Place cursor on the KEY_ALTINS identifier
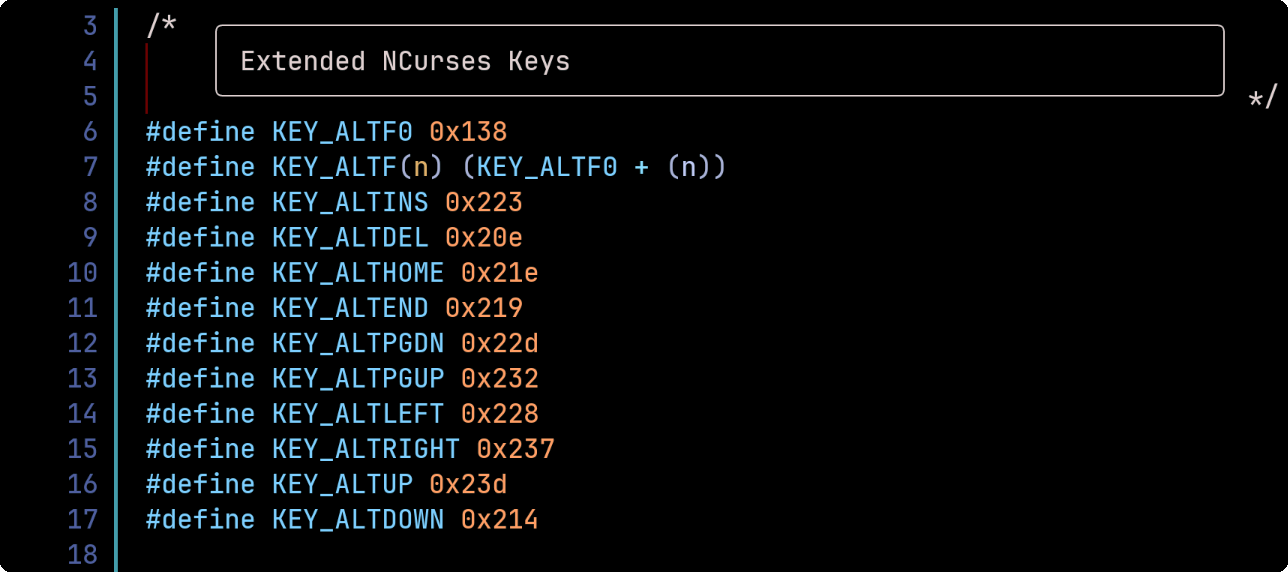Image resolution: width=1288 pixels, height=572 pixels. [350, 202]
